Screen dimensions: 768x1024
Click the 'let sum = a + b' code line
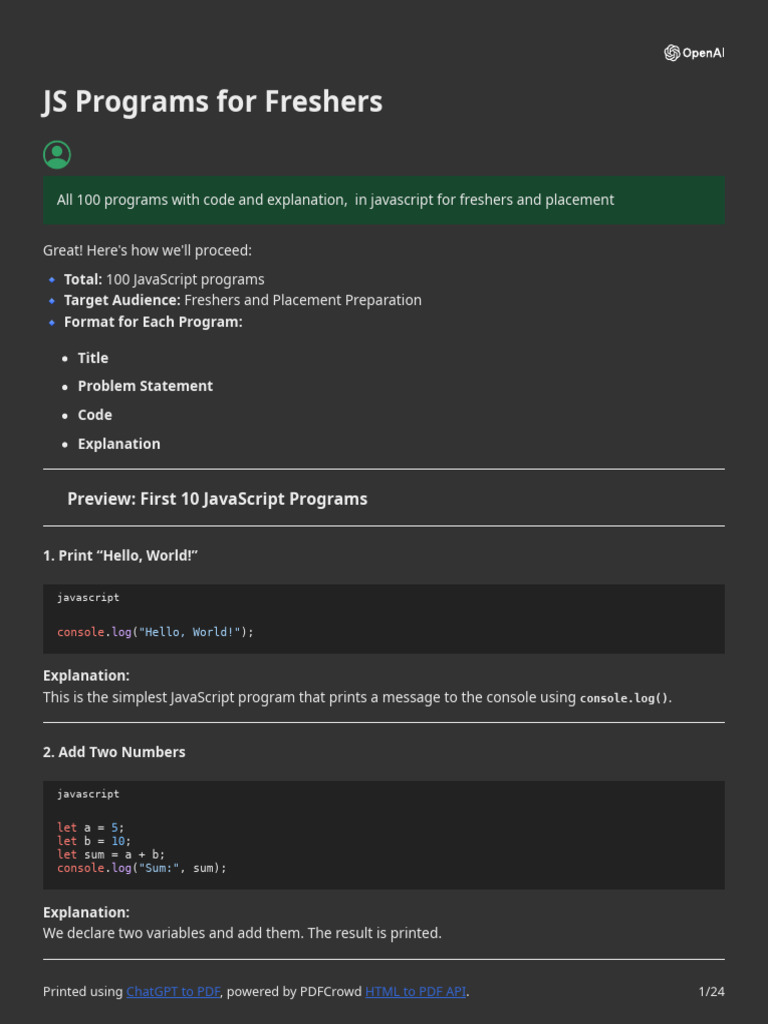coord(111,855)
